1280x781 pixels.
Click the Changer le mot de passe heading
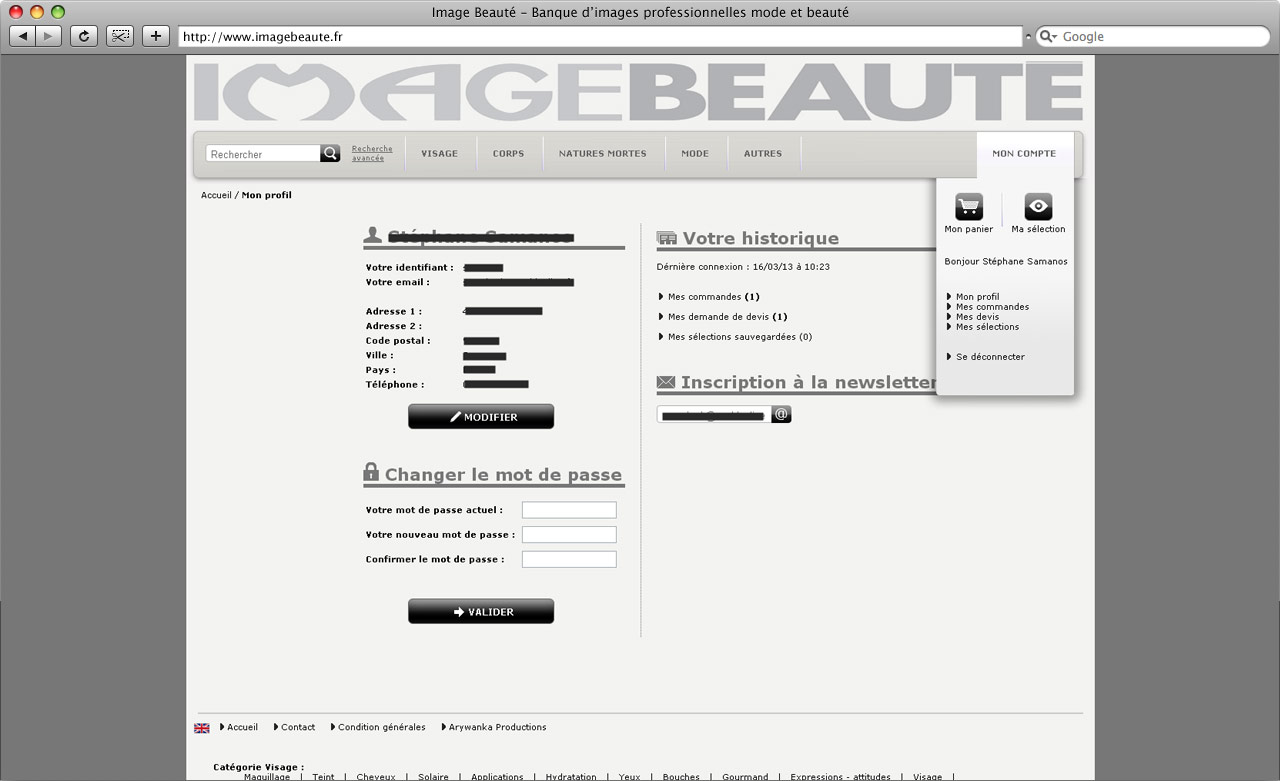503,475
